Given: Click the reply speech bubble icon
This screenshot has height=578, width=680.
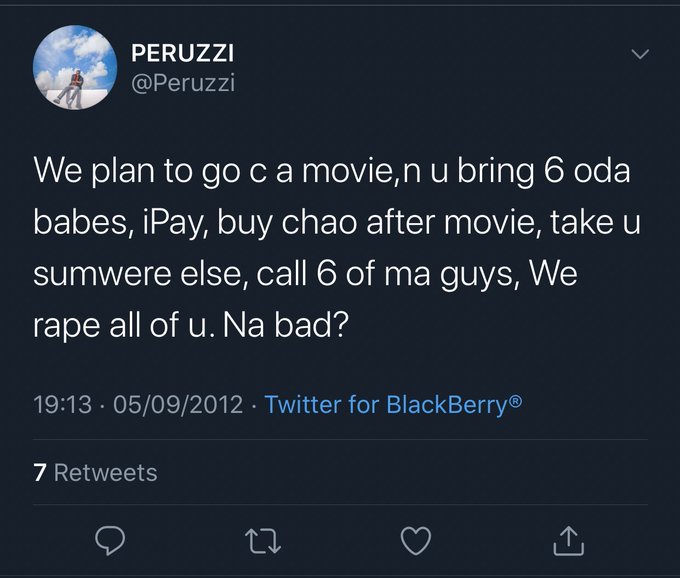Looking at the screenshot, I should tap(109, 541).
